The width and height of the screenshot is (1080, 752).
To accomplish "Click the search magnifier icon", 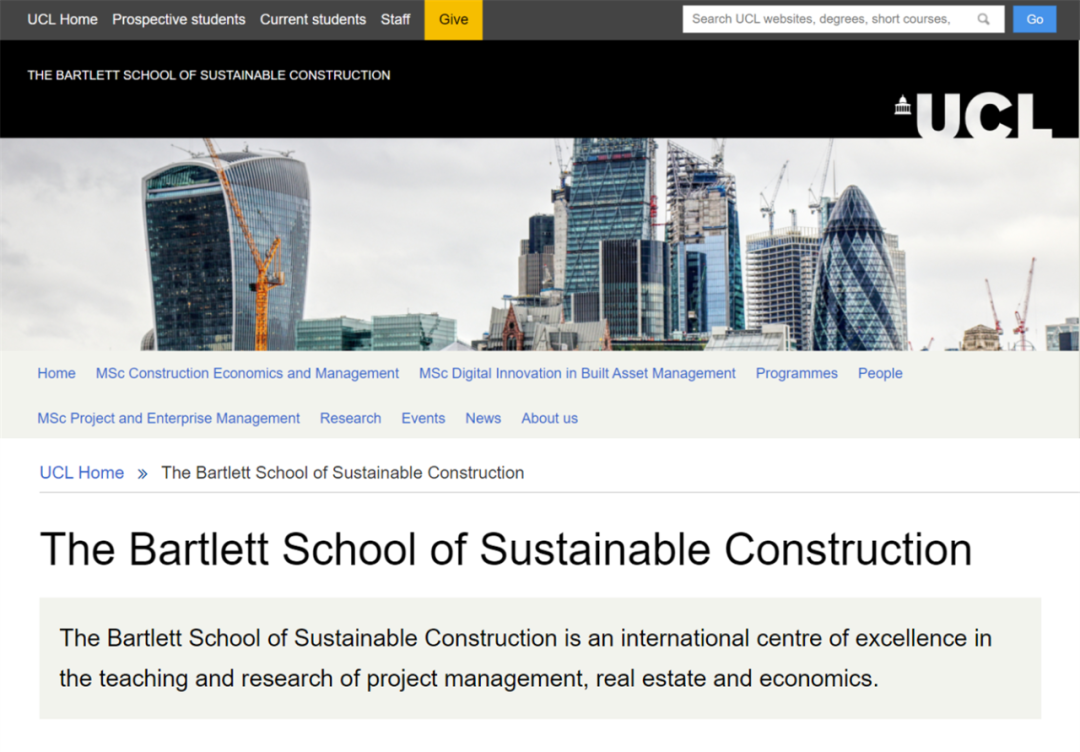I will [983, 19].
